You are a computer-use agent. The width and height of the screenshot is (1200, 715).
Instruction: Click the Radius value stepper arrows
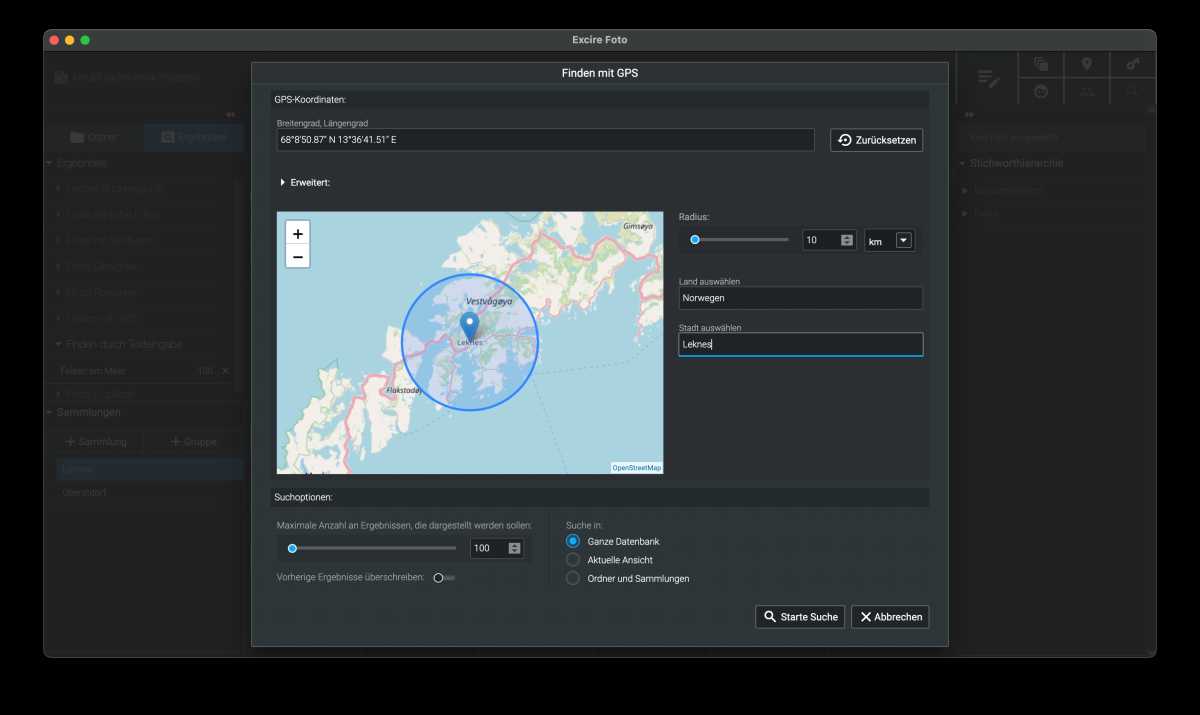[x=847, y=240]
